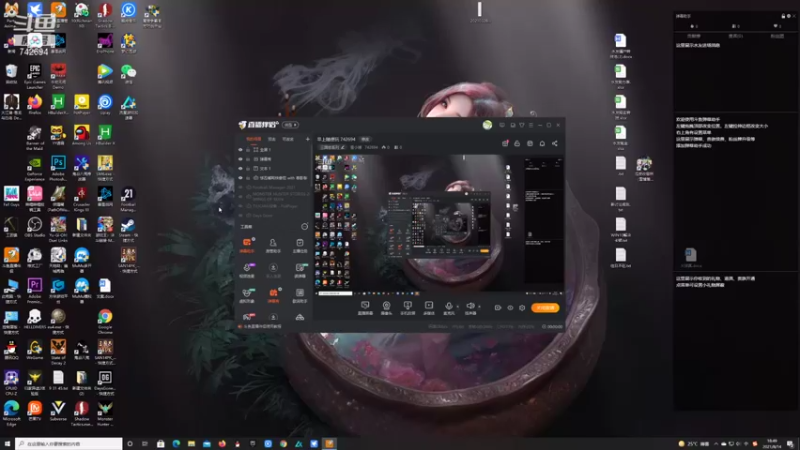Toggle visibility of 全屏 1 source

pos(241,149)
